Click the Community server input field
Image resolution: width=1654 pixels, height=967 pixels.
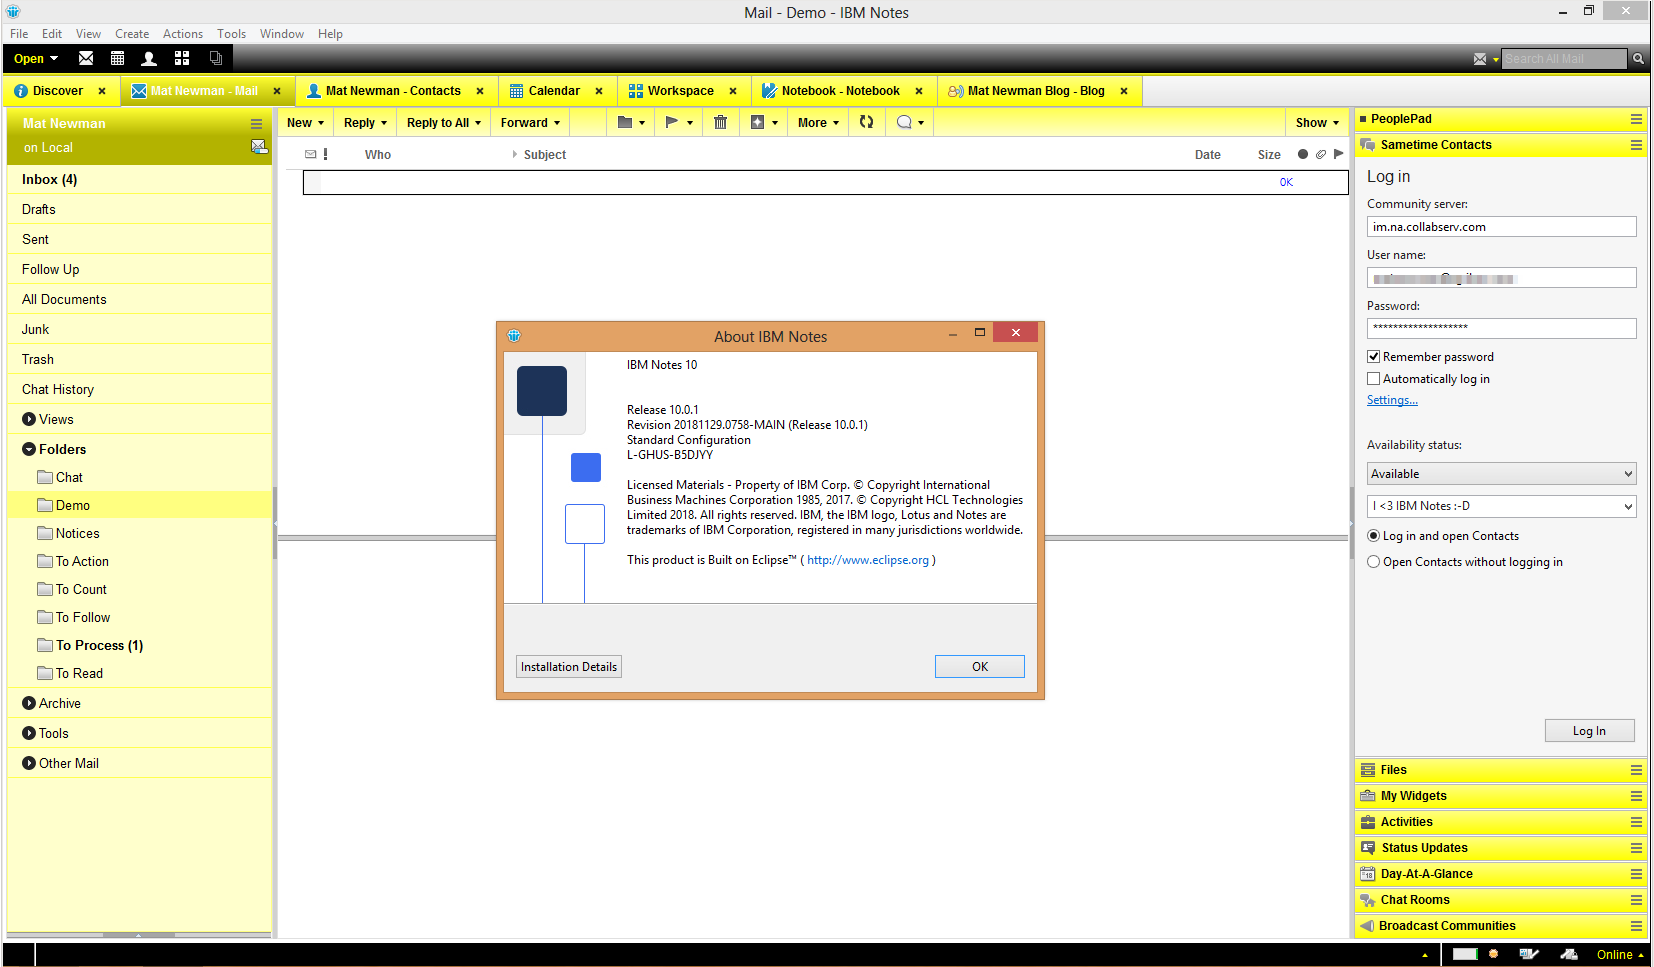[x=1501, y=227]
